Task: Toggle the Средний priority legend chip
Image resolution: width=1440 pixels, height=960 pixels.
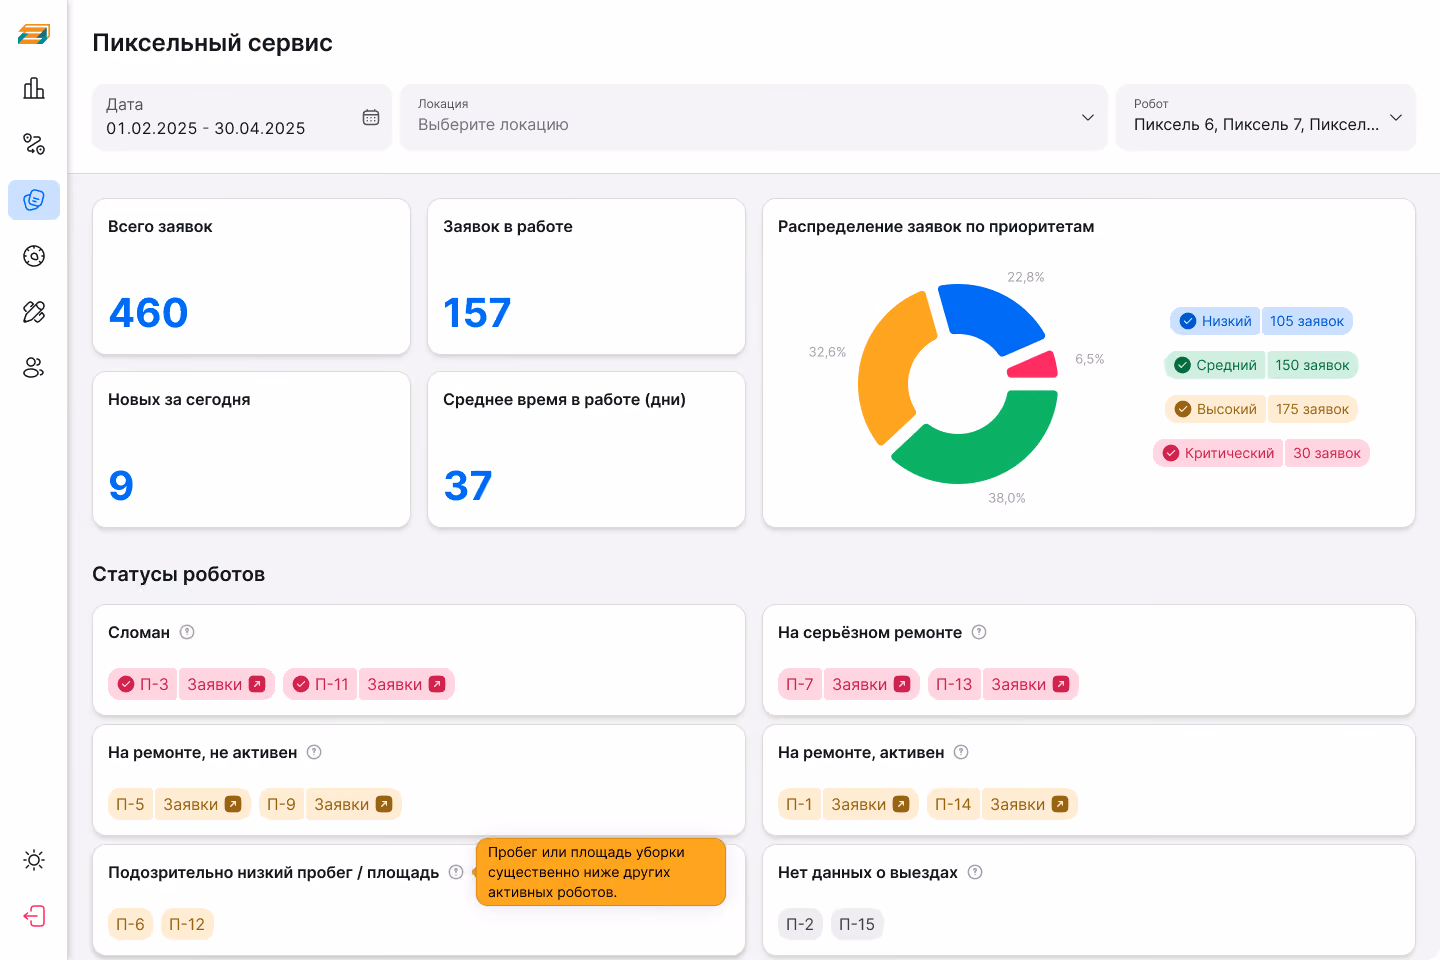Action: click(1215, 365)
